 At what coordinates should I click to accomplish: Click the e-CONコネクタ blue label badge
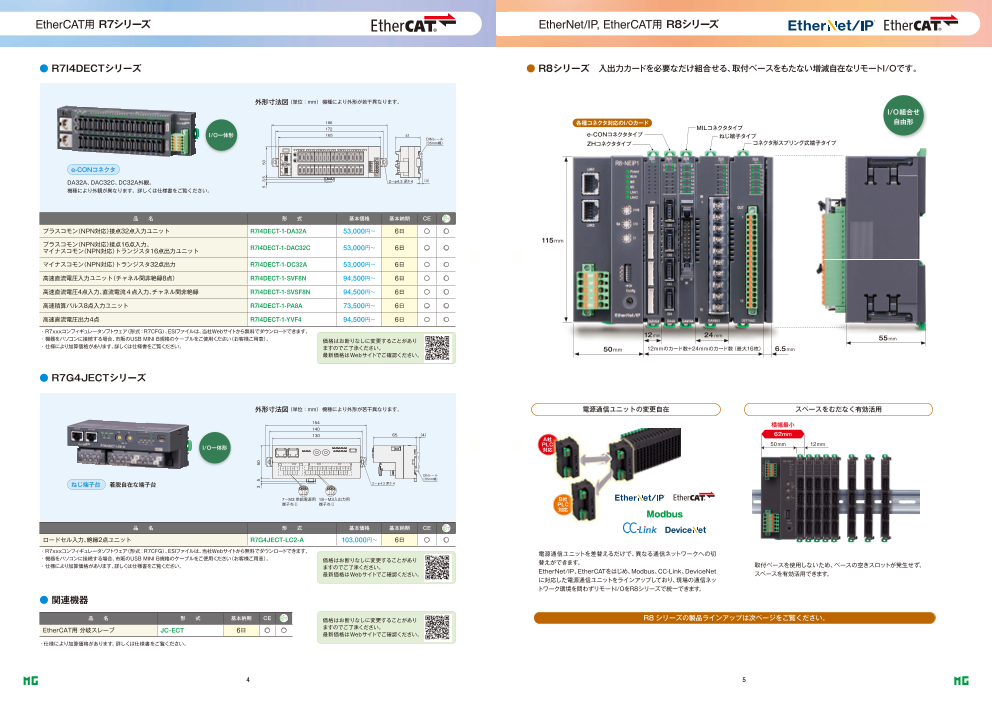pos(93,170)
